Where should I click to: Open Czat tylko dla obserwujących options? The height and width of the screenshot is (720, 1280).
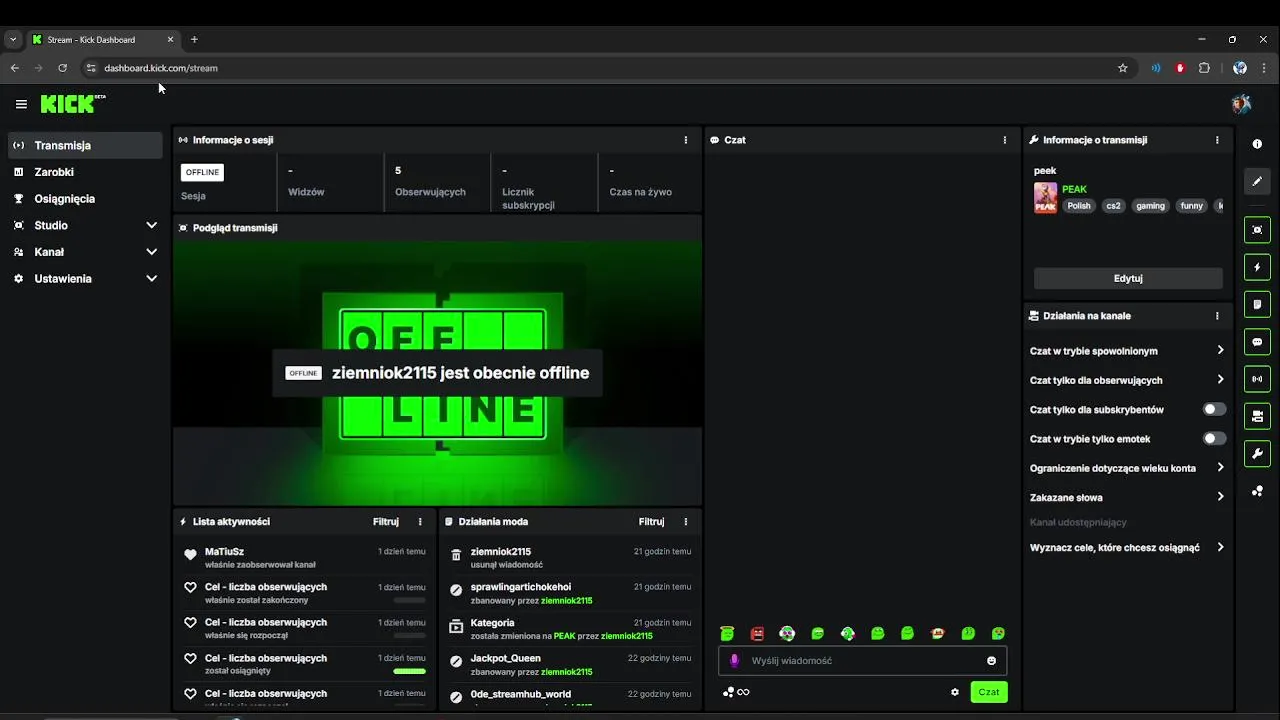pos(1127,380)
